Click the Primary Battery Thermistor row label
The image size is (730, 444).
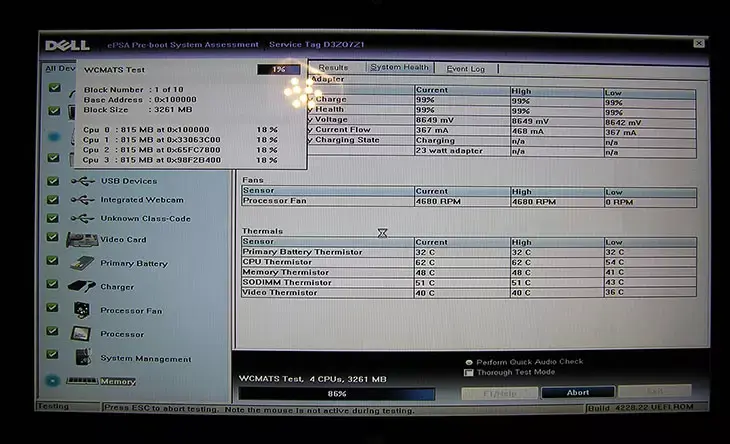302,252
